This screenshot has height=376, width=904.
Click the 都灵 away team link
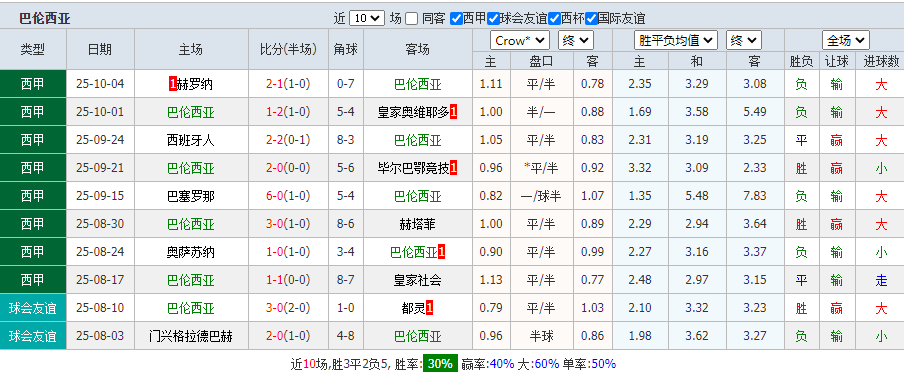tap(413, 309)
